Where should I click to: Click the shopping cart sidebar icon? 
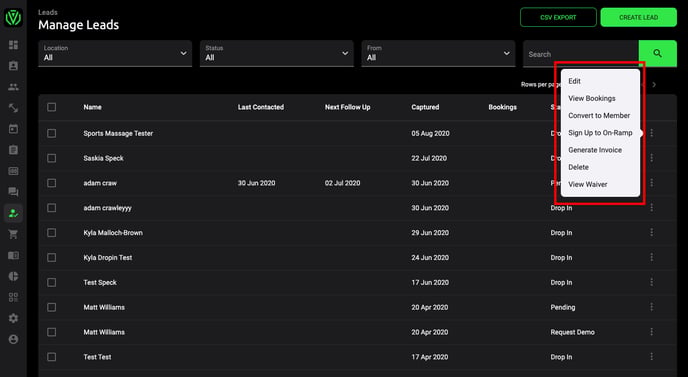pos(14,234)
